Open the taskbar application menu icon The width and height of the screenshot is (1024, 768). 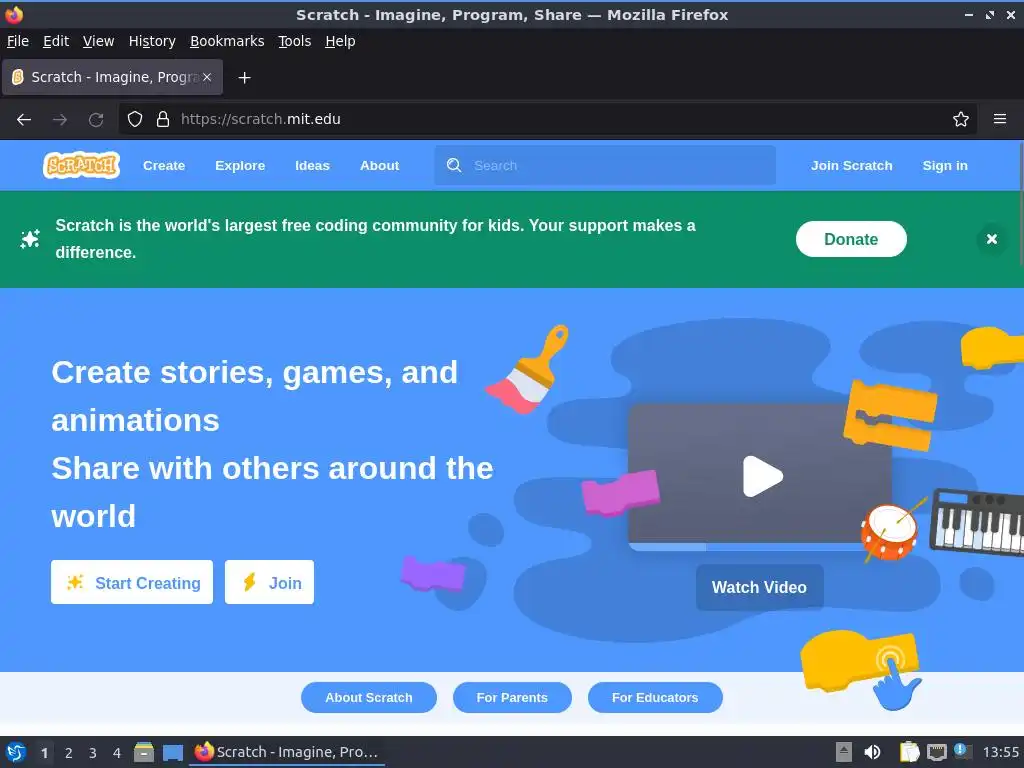pyautogui.click(x=16, y=752)
